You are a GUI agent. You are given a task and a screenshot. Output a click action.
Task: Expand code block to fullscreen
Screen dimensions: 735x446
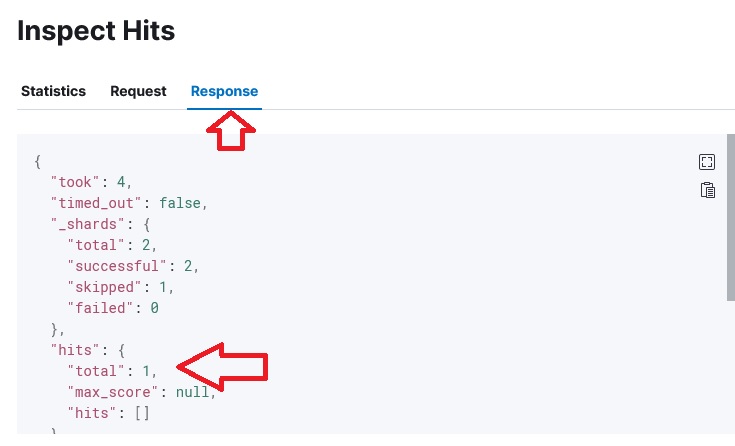706,162
